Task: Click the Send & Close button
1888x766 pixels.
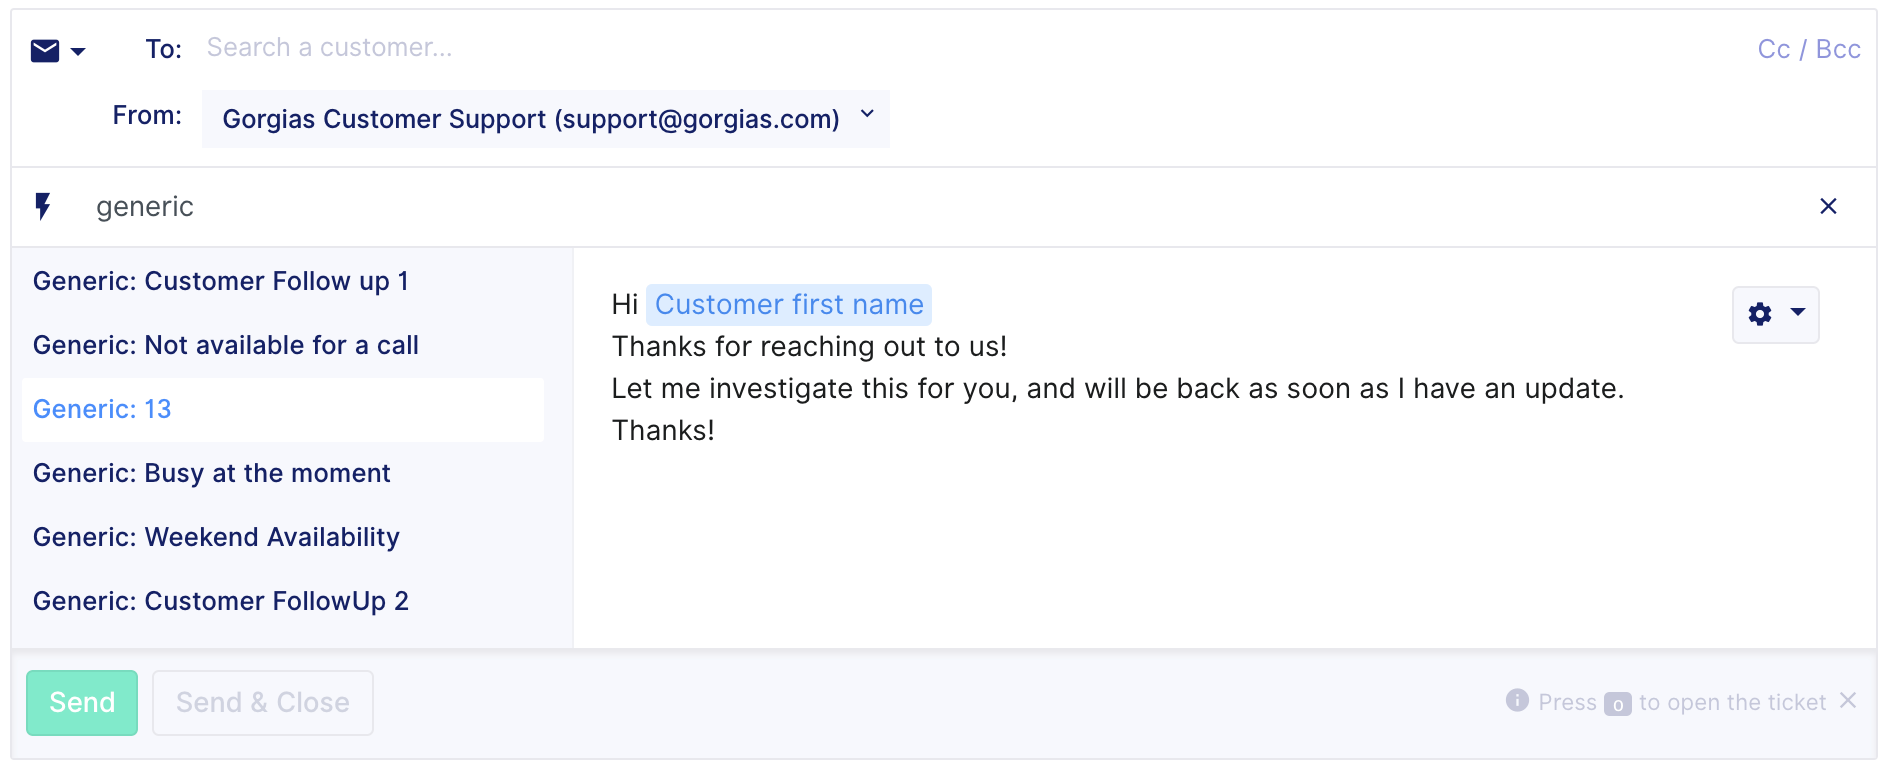Action: 263,703
